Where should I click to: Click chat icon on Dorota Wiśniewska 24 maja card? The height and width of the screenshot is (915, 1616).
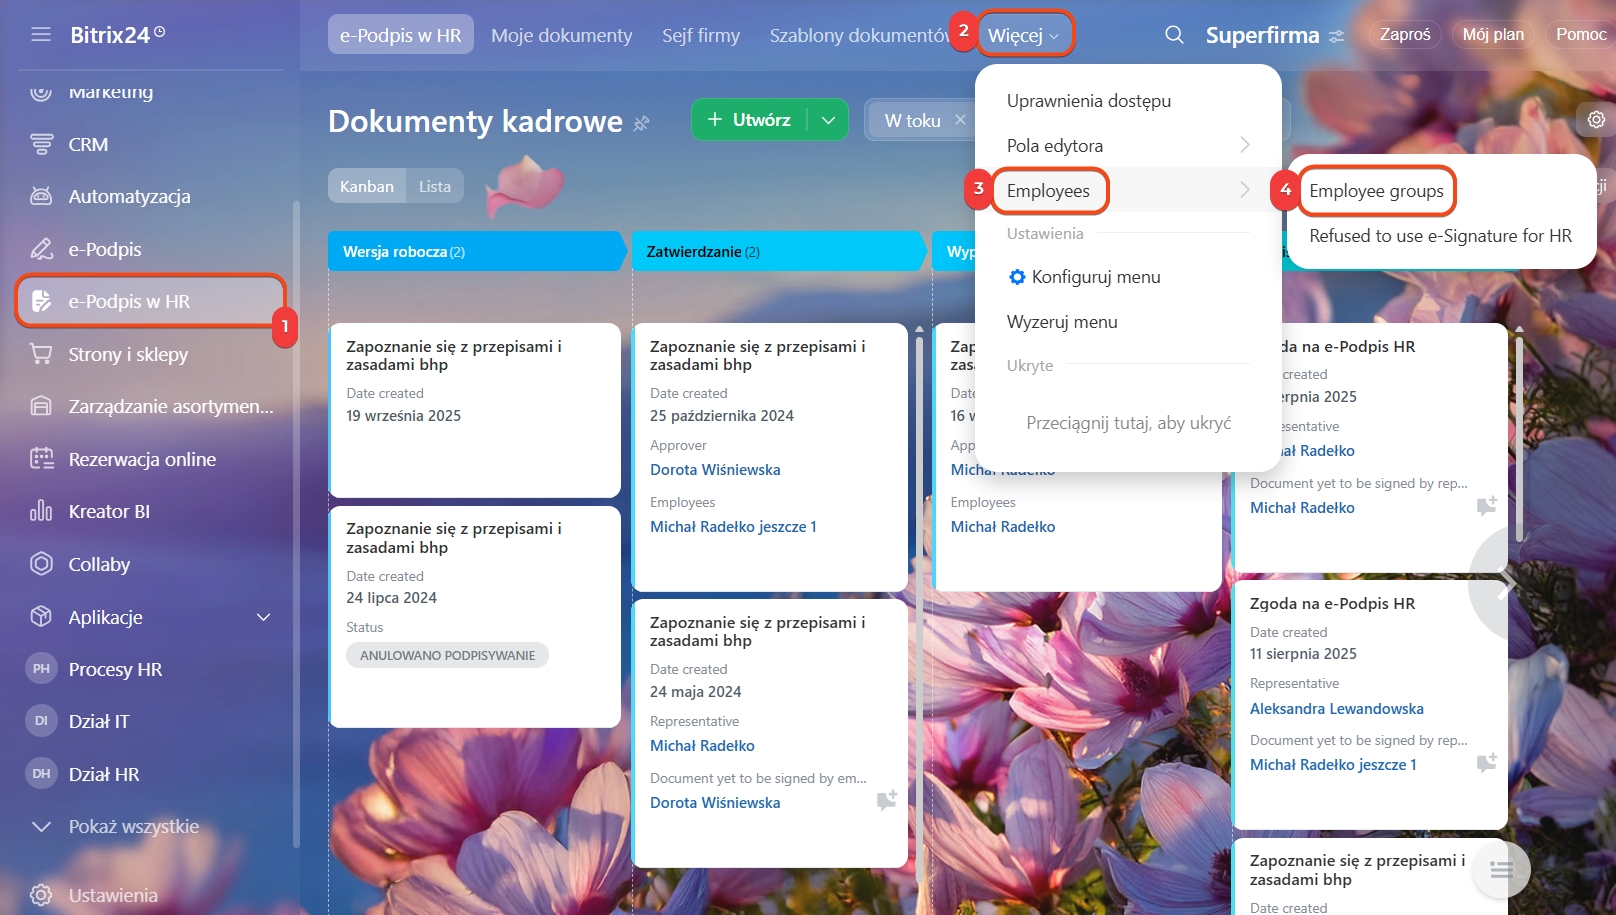coord(886,800)
